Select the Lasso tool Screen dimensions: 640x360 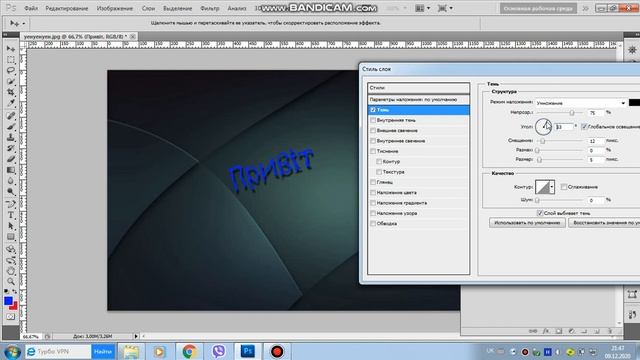pos(11,71)
